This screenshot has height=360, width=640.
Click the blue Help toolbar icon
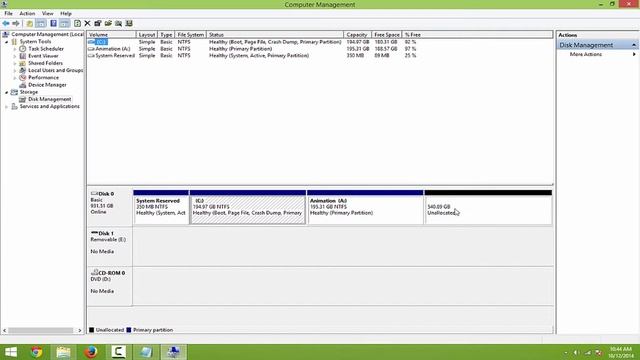[53, 24]
